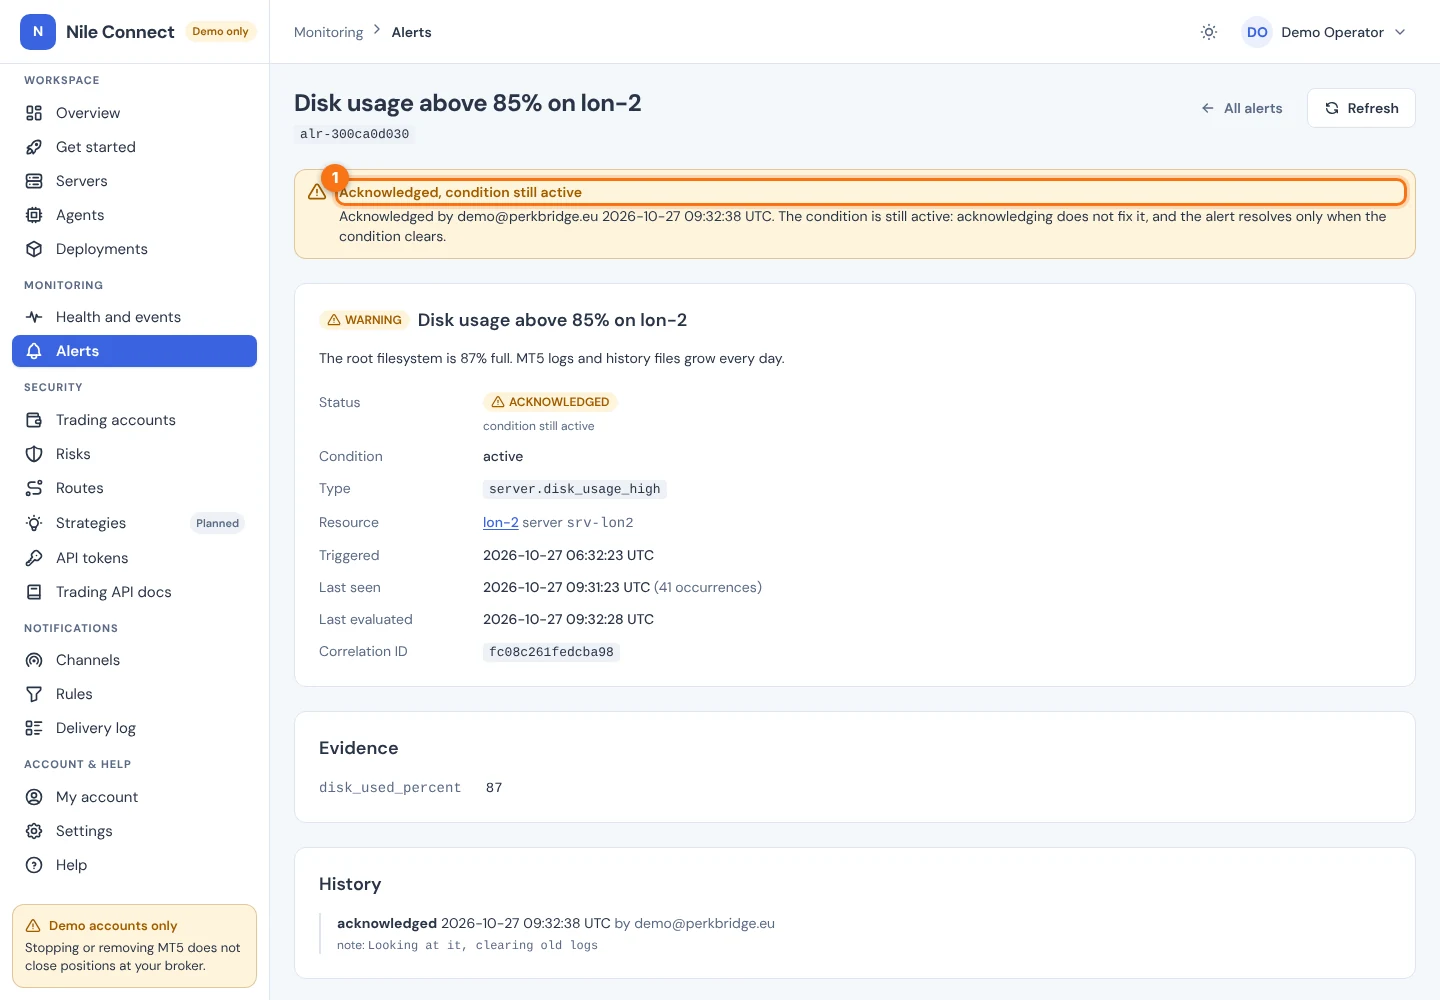1440x1000 pixels.
Task: Open Overview via its grid icon
Action: 34,113
